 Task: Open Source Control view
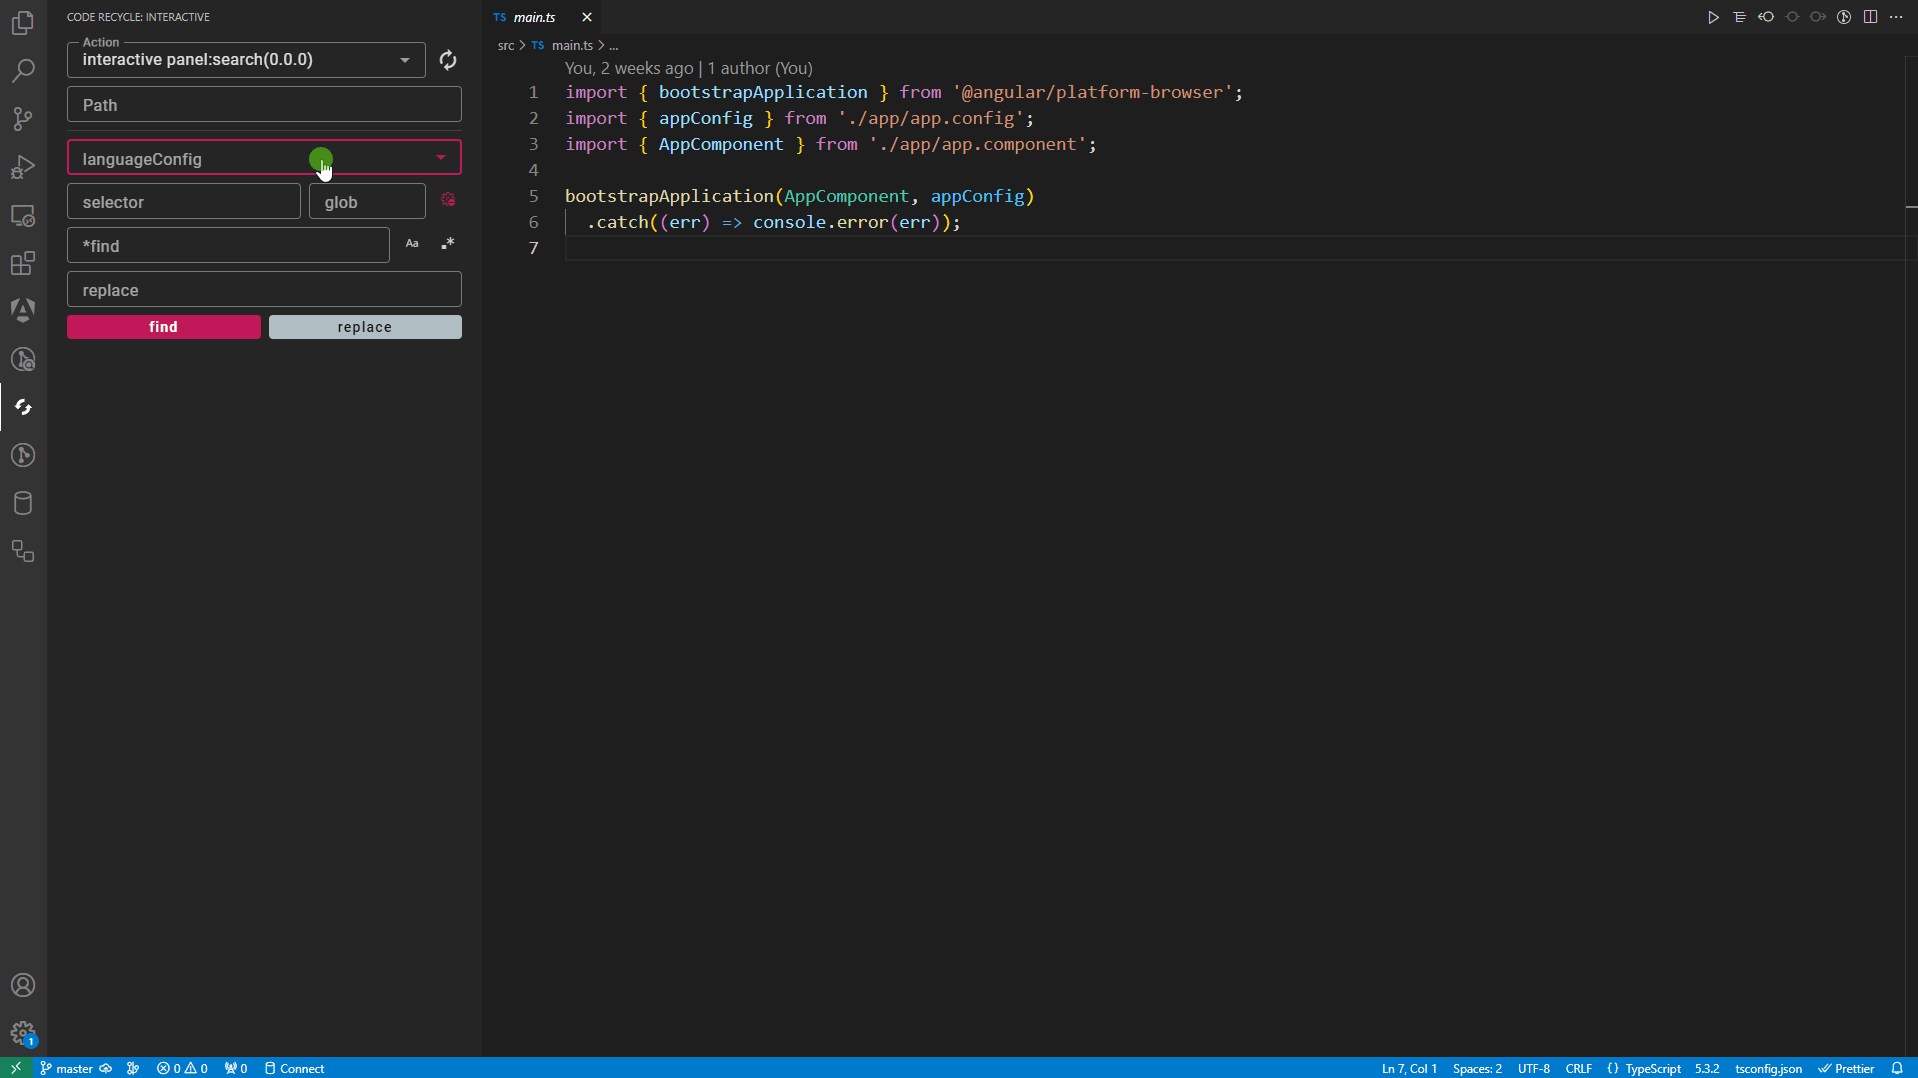(x=23, y=119)
